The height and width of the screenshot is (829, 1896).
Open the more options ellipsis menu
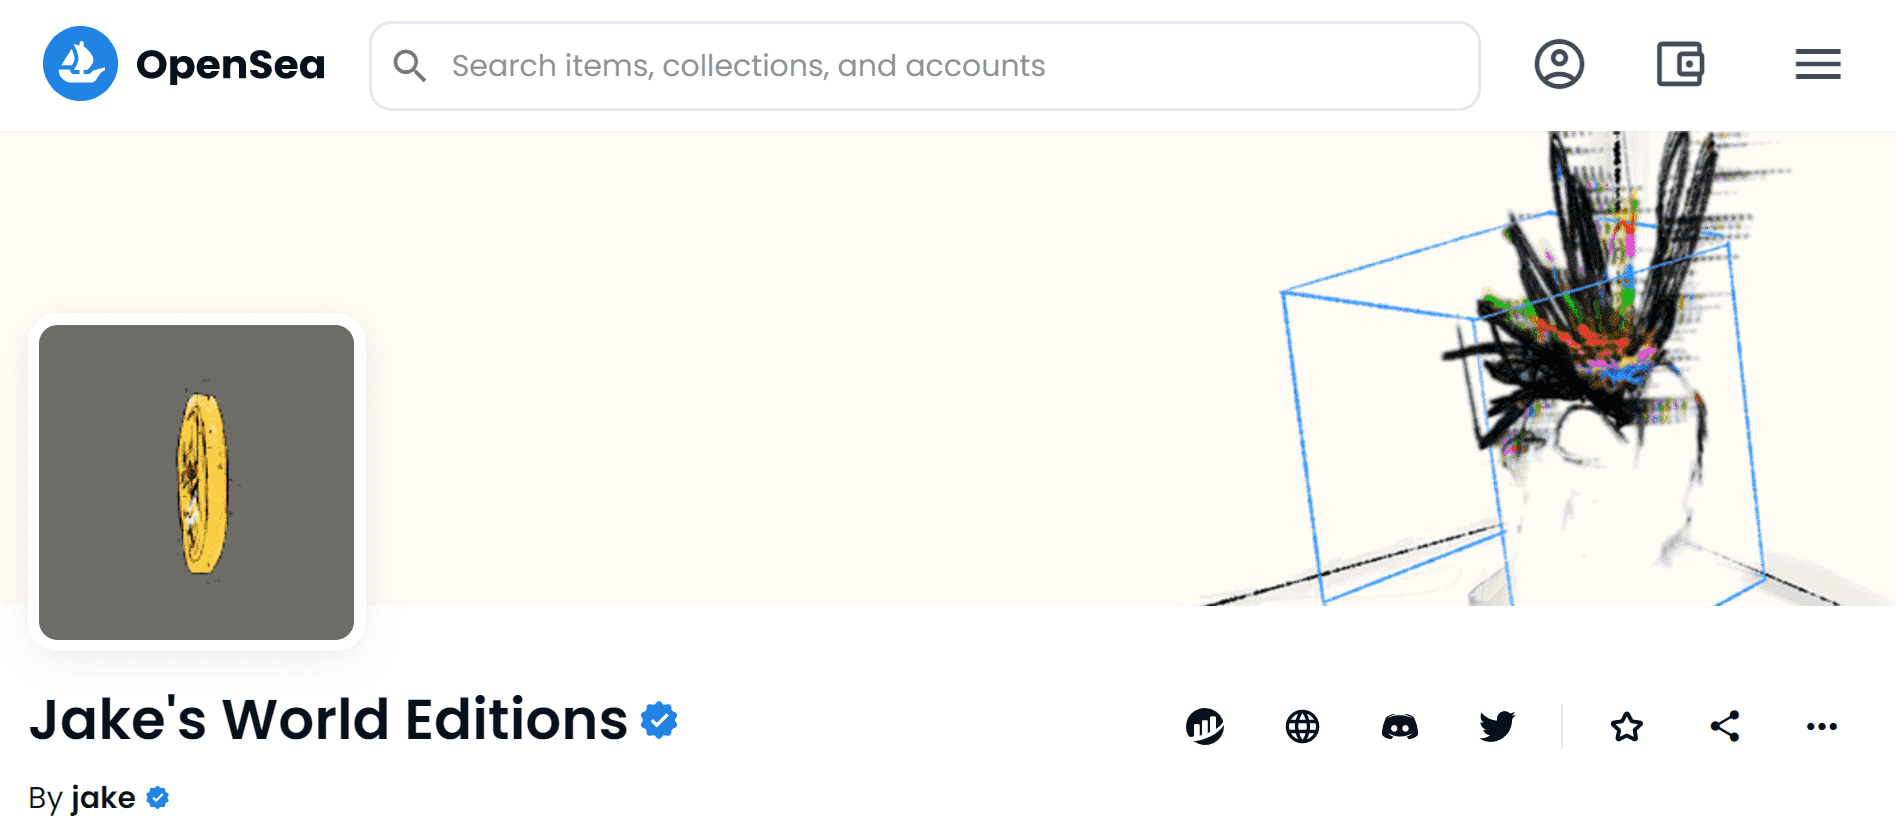coord(1821,727)
